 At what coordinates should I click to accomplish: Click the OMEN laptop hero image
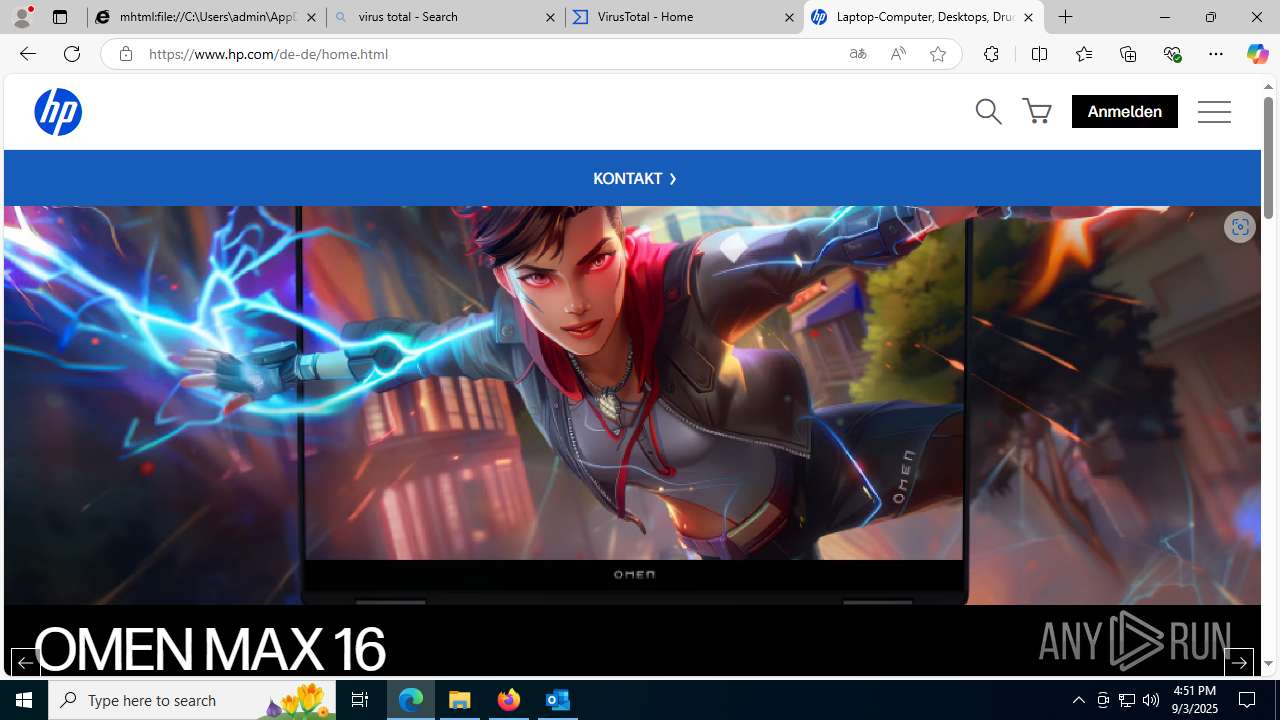632,405
